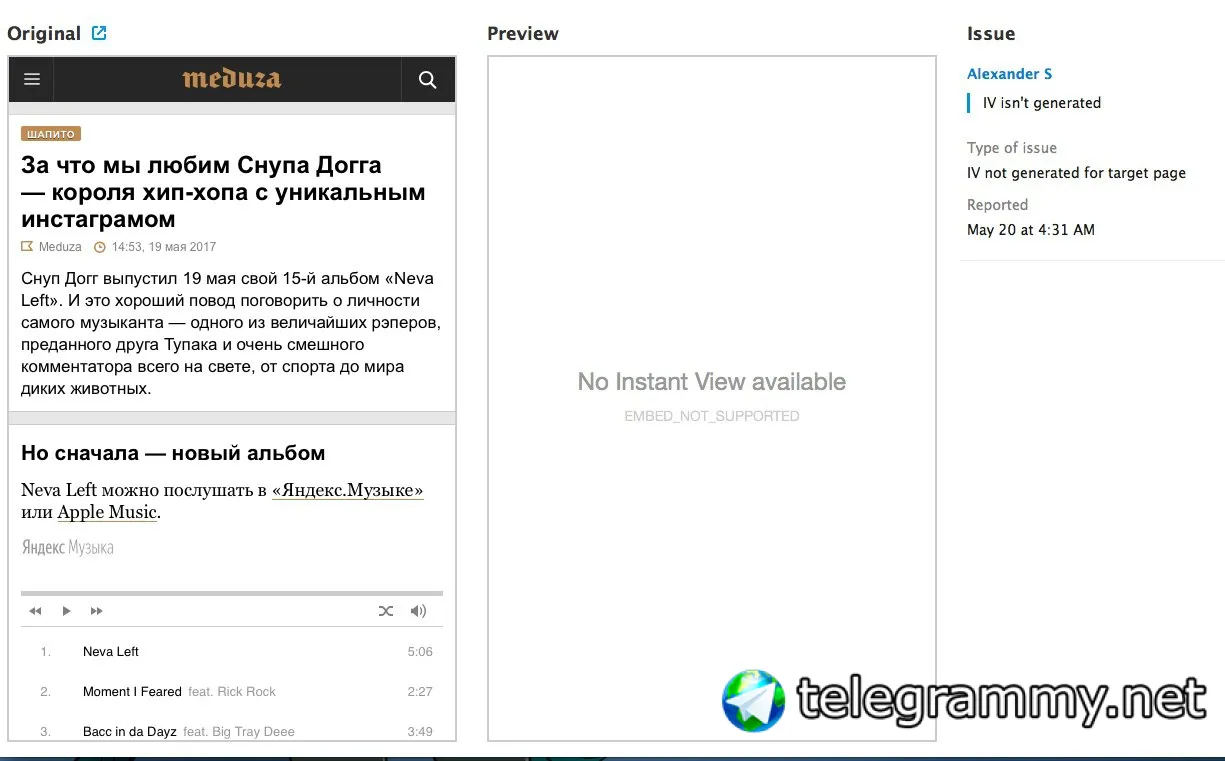Play the Yandex Music player
This screenshot has height=761, width=1225.
pyautogui.click(x=66, y=611)
